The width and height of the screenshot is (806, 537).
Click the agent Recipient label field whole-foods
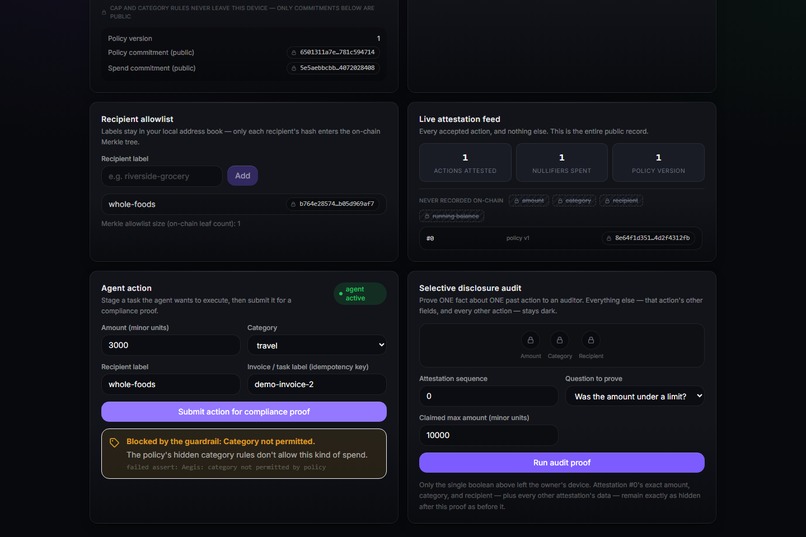coord(171,384)
